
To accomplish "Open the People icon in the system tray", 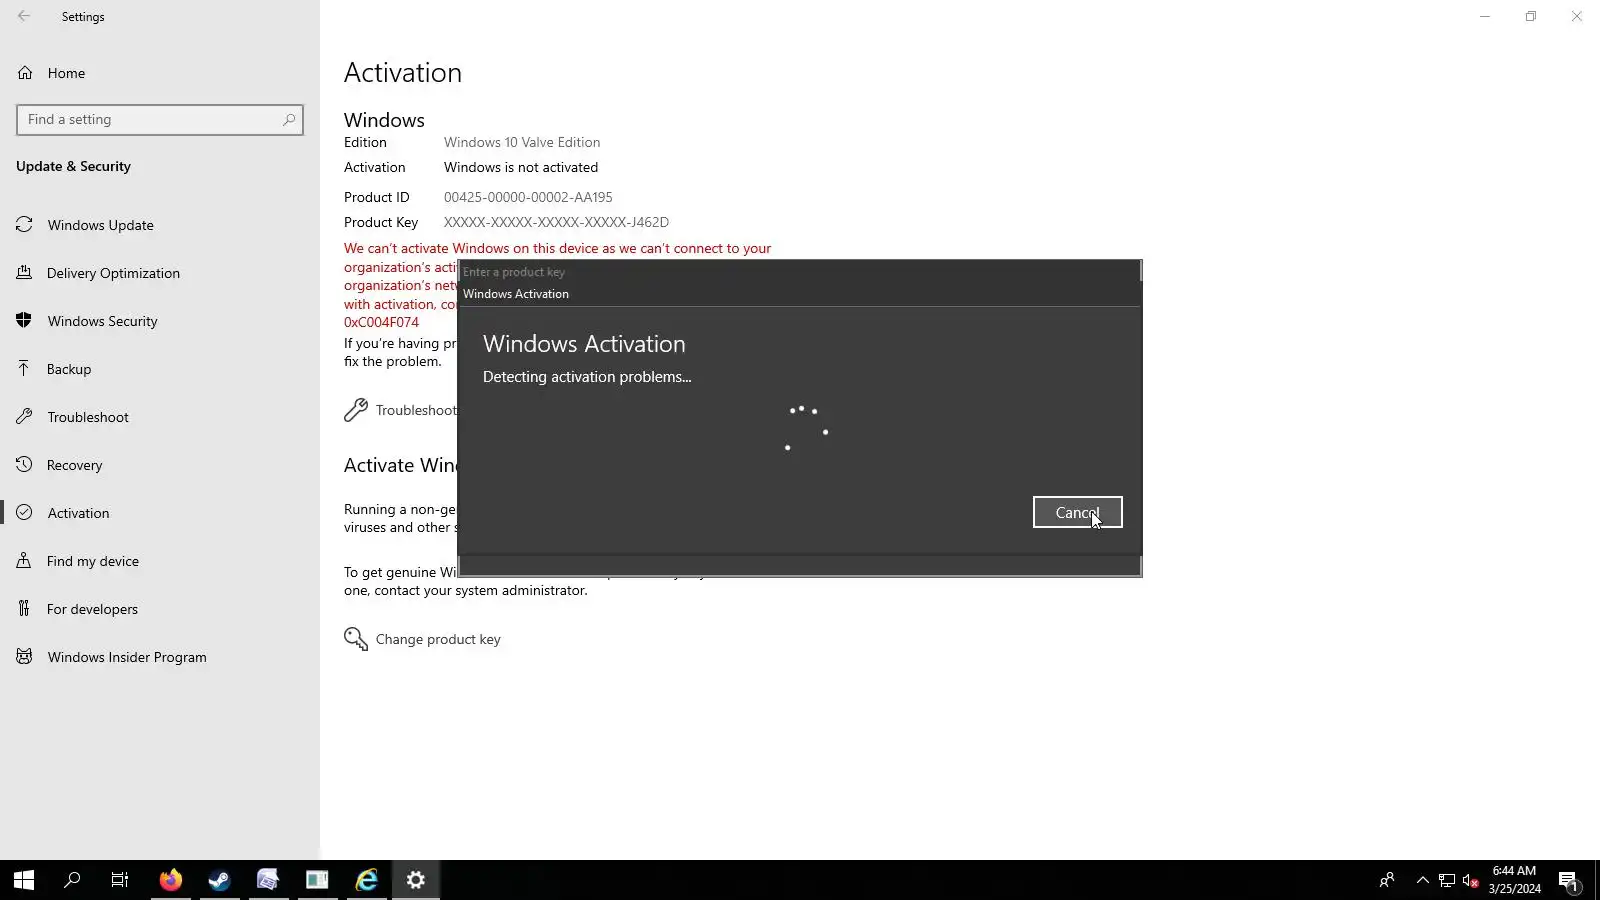I will pos(1387,880).
